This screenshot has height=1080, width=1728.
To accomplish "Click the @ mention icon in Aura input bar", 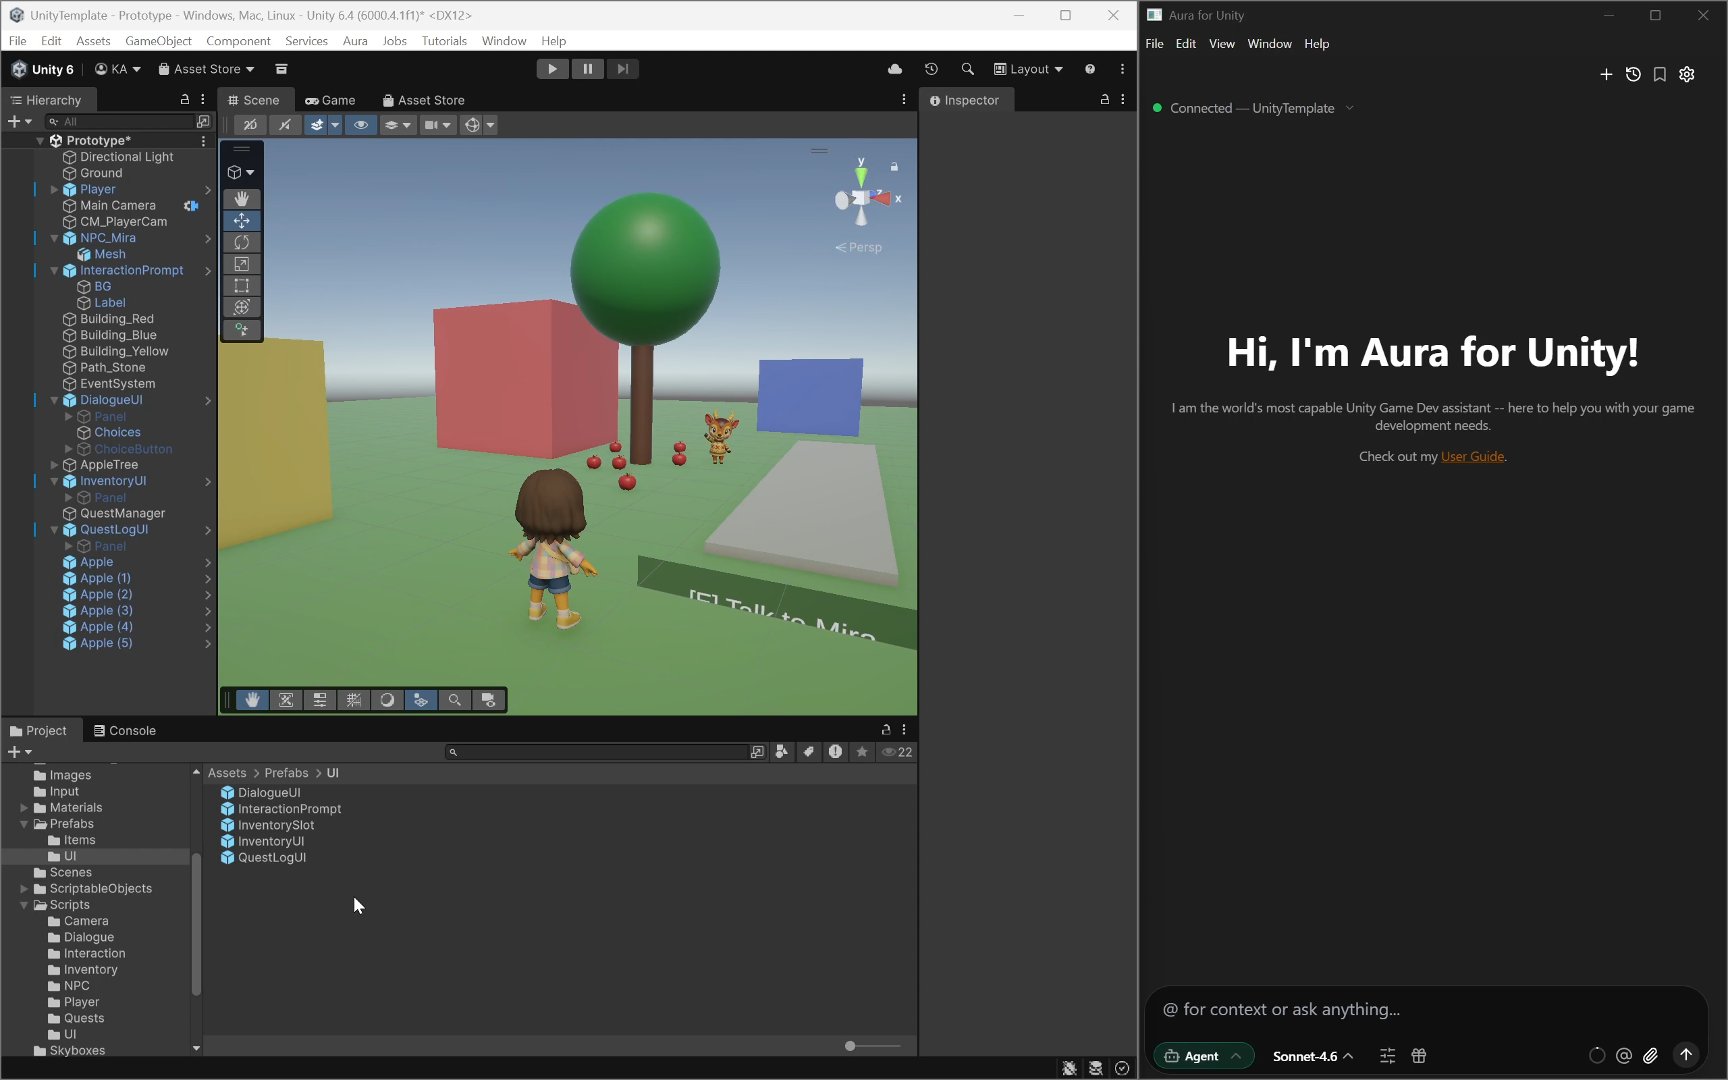I will (x=1624, y=1056).
